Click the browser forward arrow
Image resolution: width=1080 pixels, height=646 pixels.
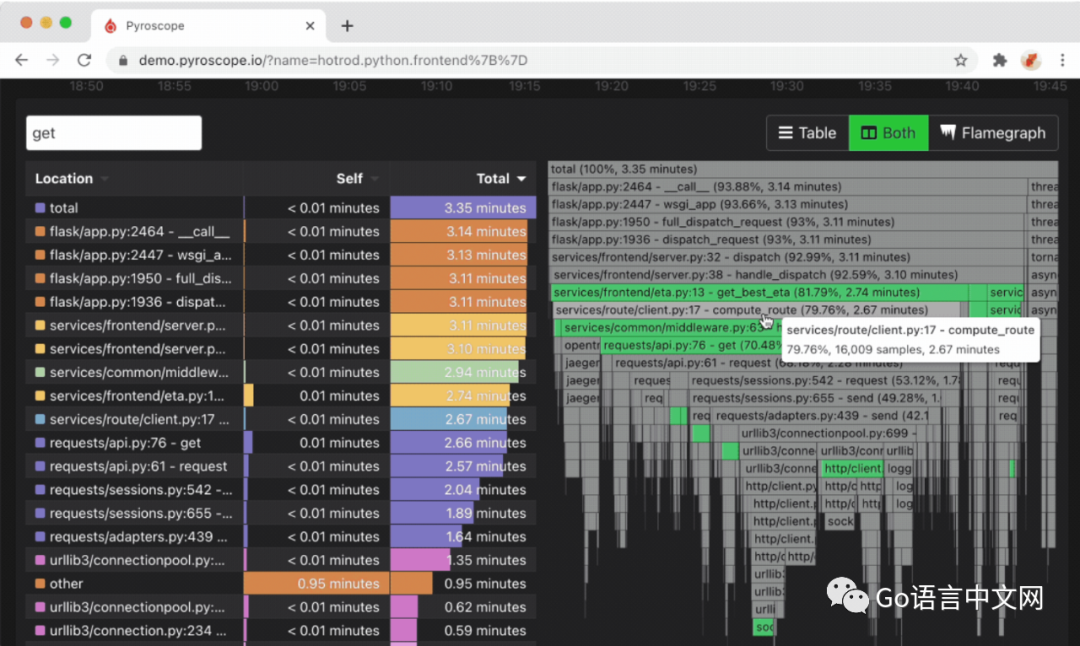pos(52,60)
